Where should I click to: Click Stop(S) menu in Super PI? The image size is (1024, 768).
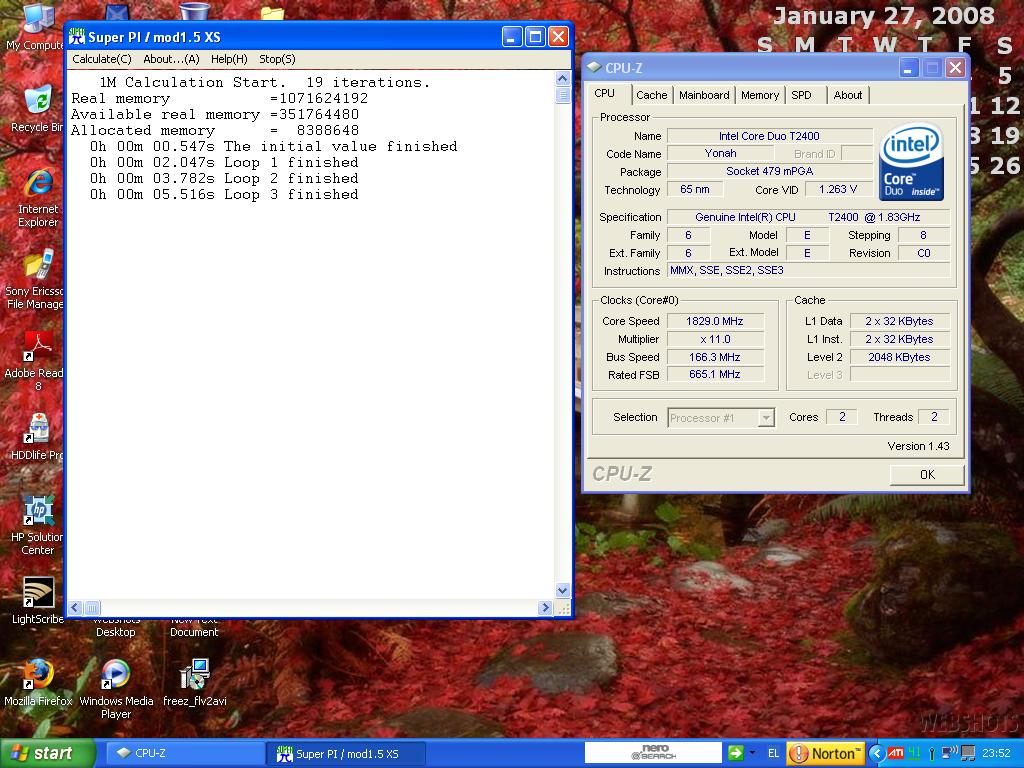[277, 59]
